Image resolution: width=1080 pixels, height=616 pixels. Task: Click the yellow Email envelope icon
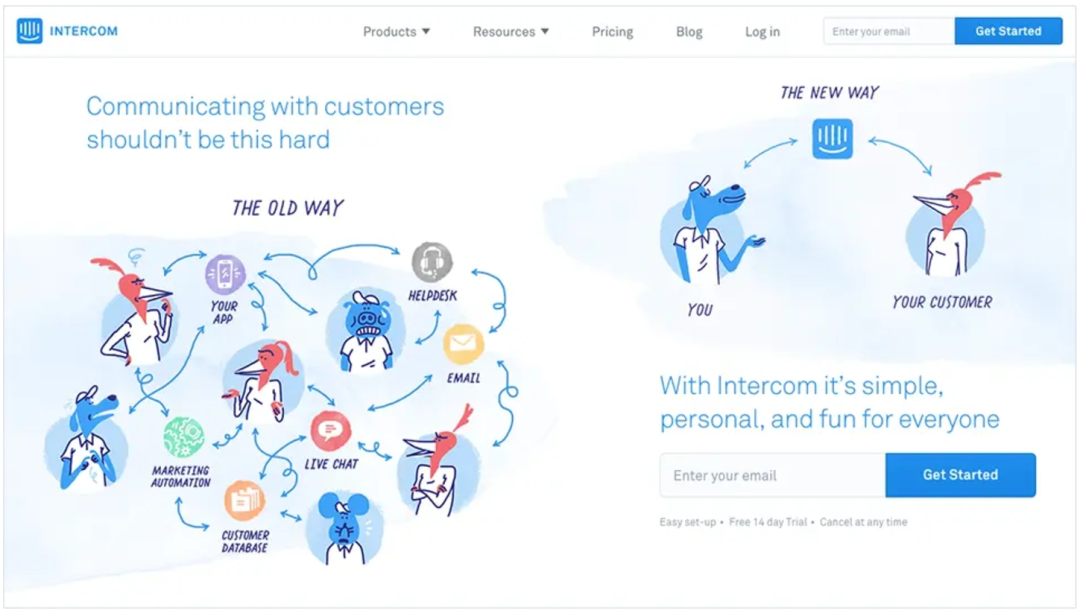463,344
